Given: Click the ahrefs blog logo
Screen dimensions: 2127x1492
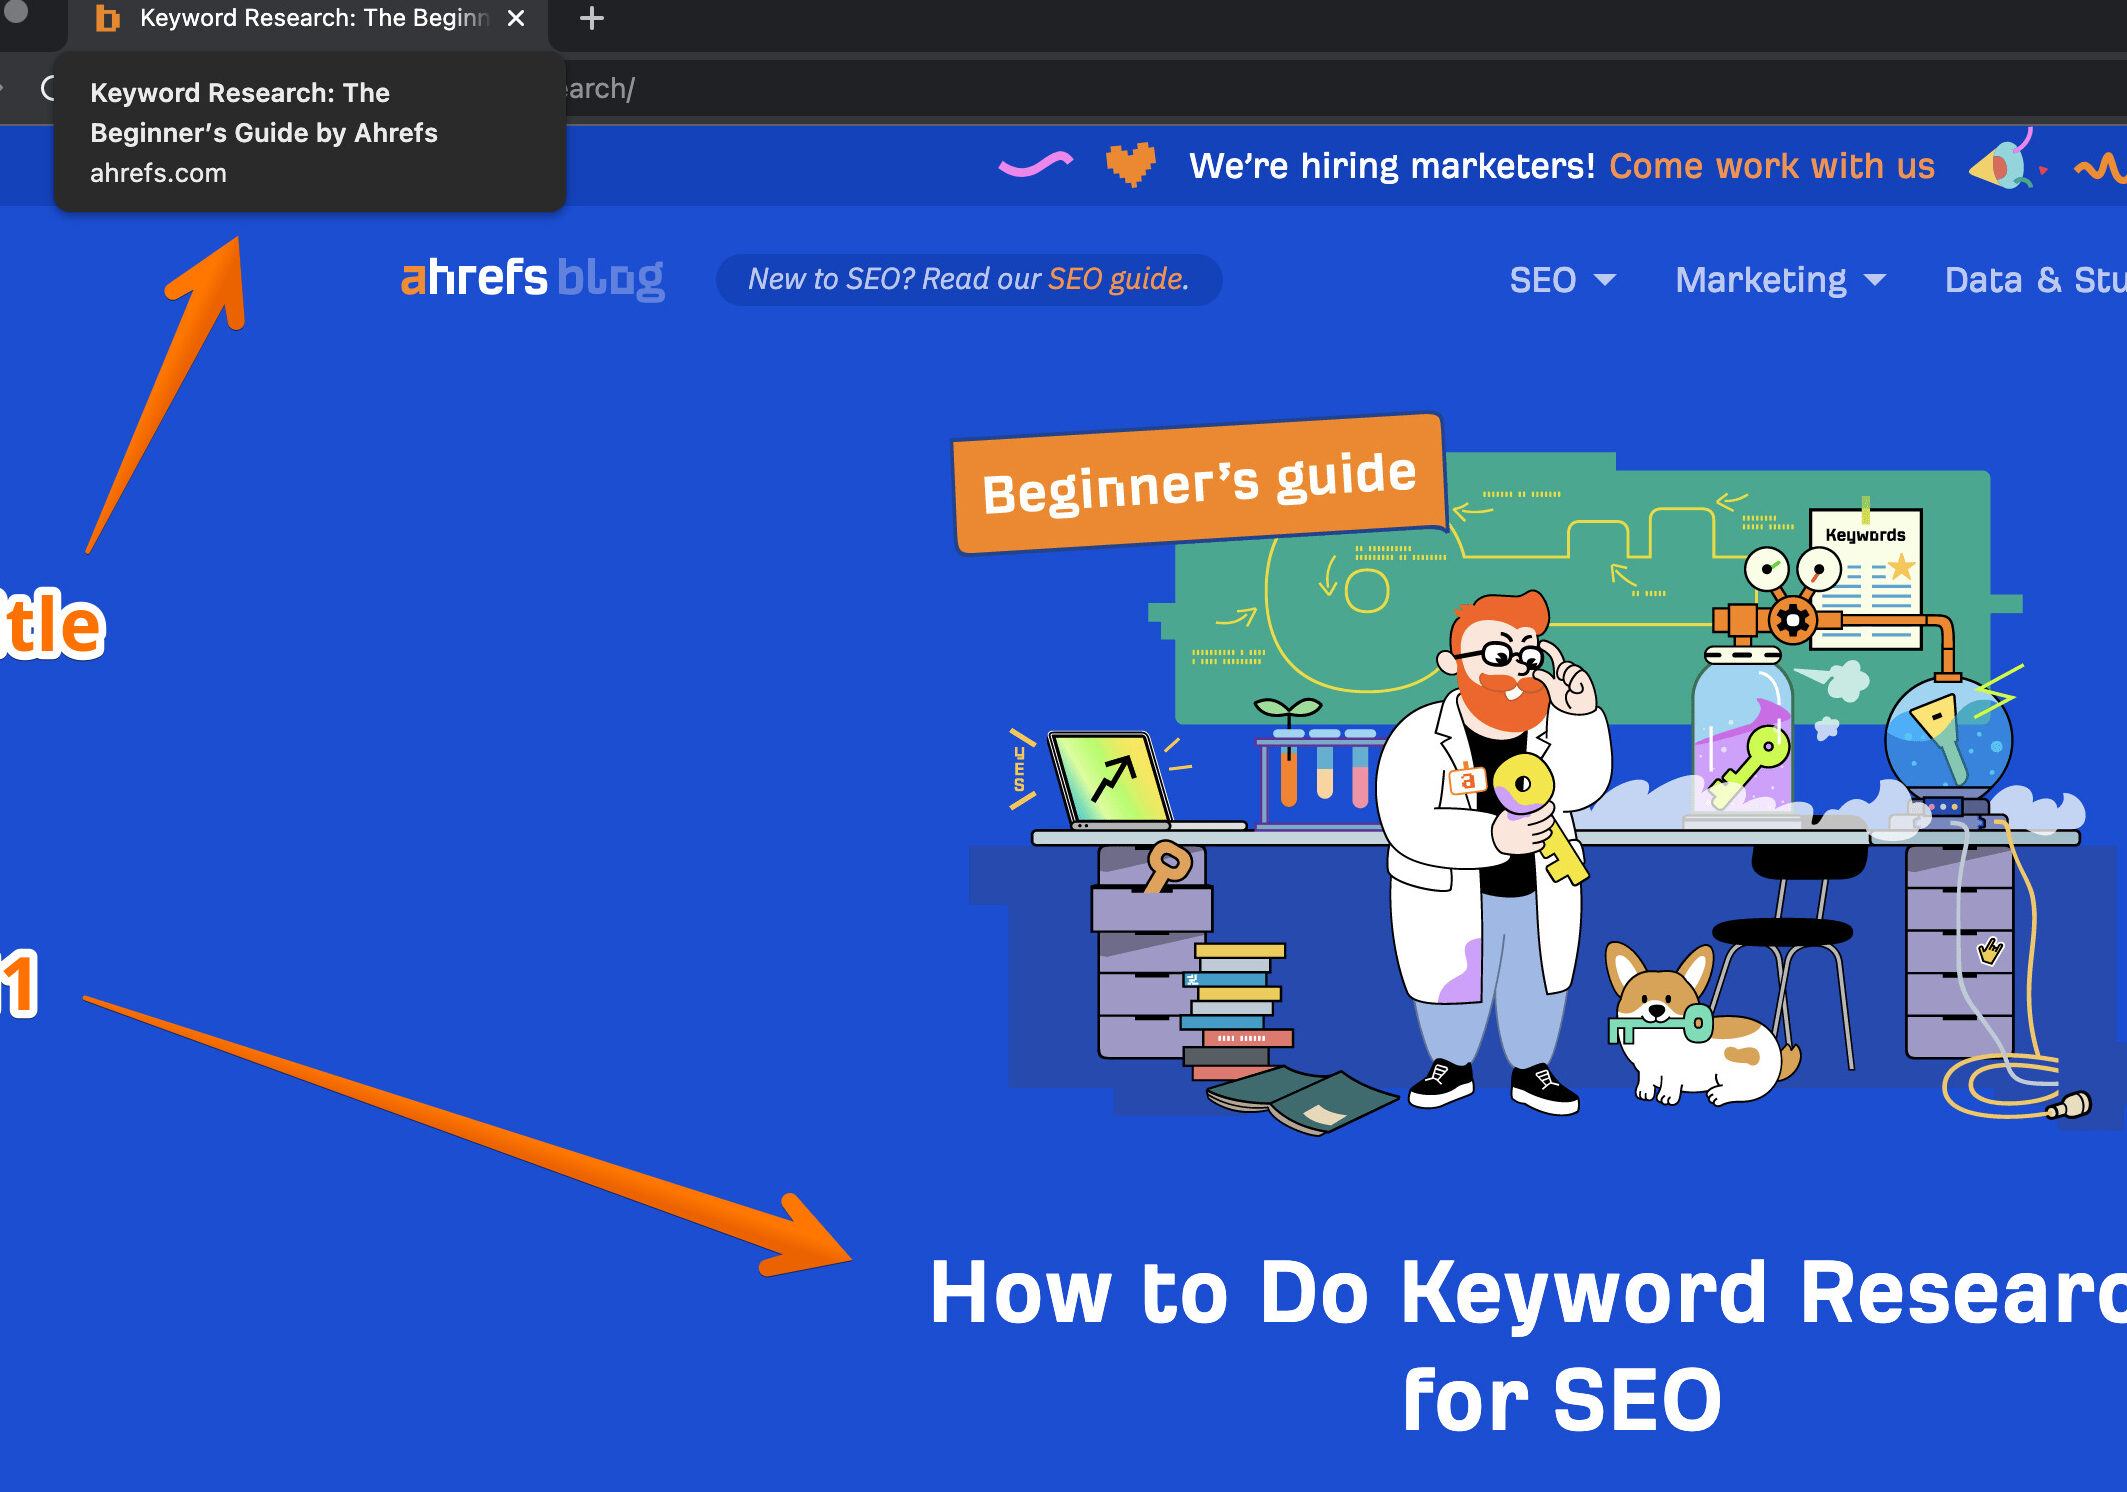Looking at the screenshot, I should pyautogui.click(x=532, y=278).
